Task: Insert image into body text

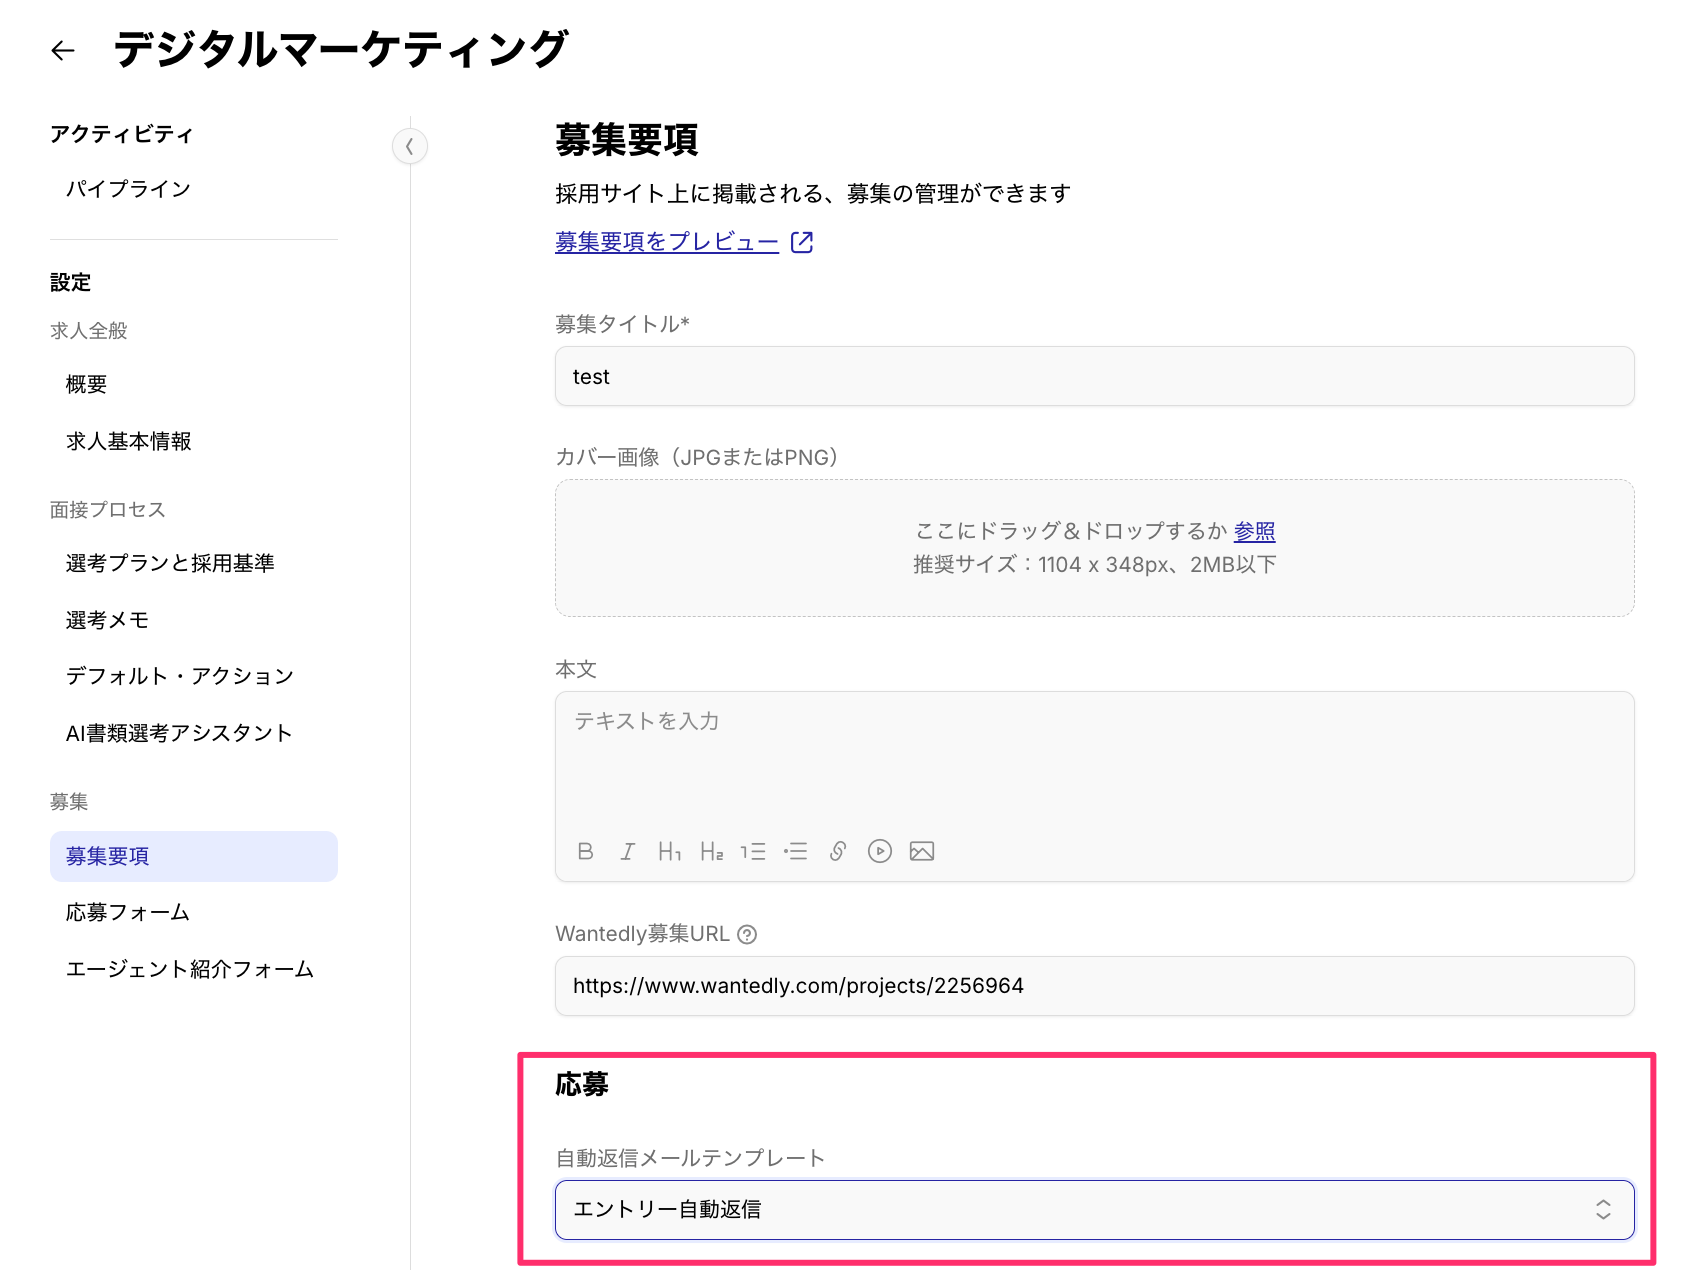Action: point(922,851)
